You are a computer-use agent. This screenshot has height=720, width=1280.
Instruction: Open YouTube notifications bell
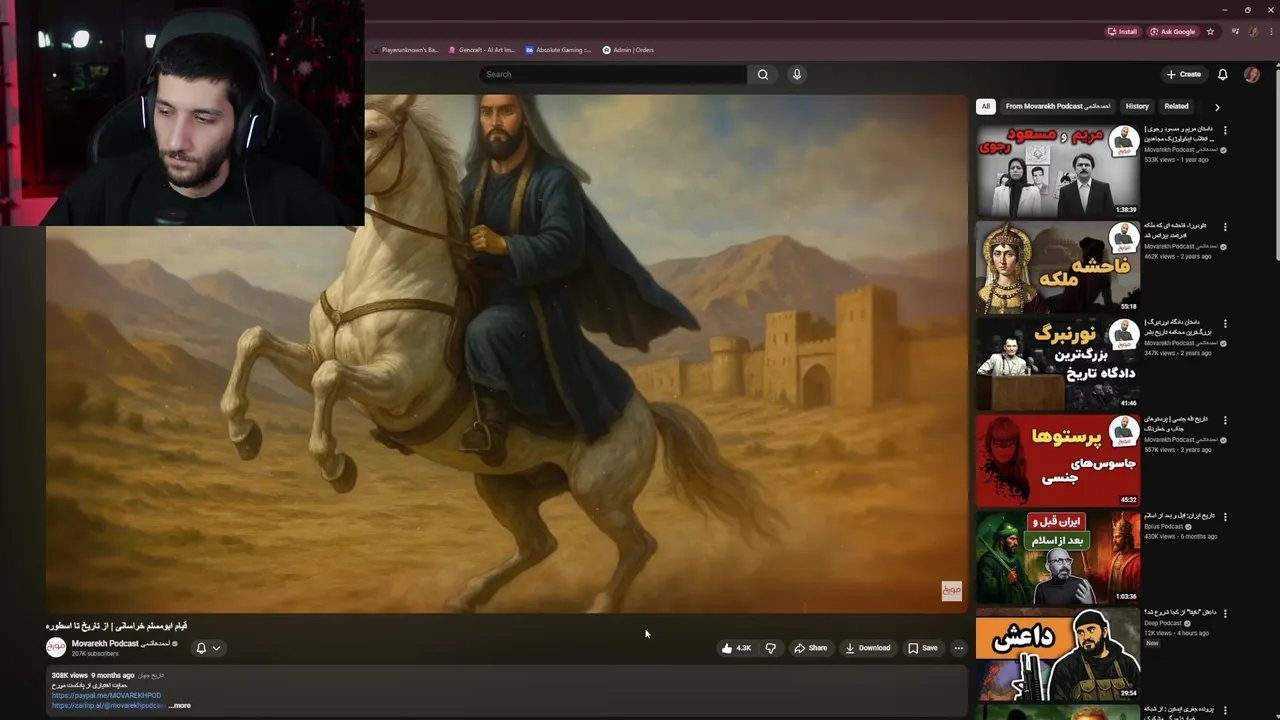click(1222, 74)
